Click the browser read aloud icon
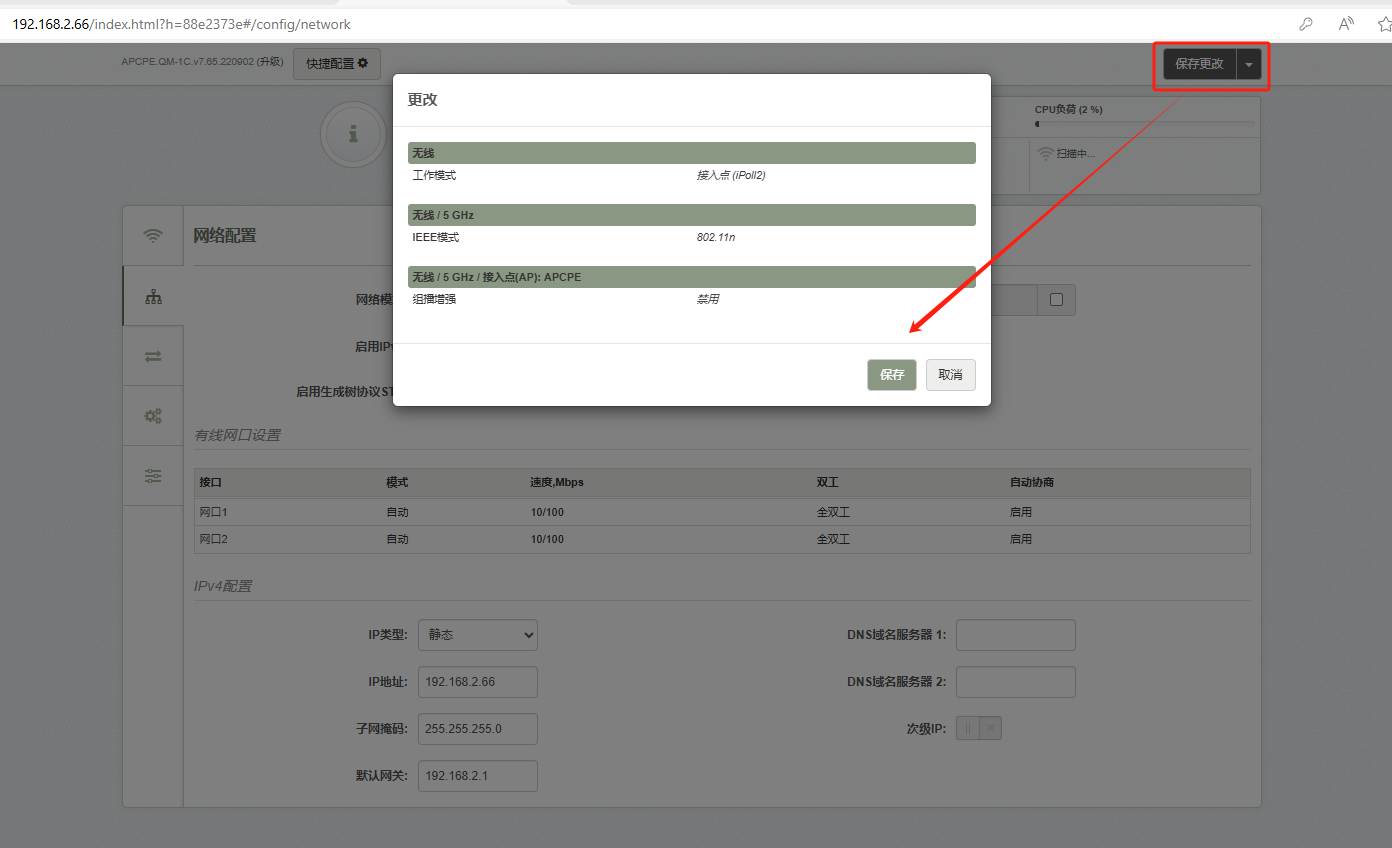1392x848 pixels. 1346,24
